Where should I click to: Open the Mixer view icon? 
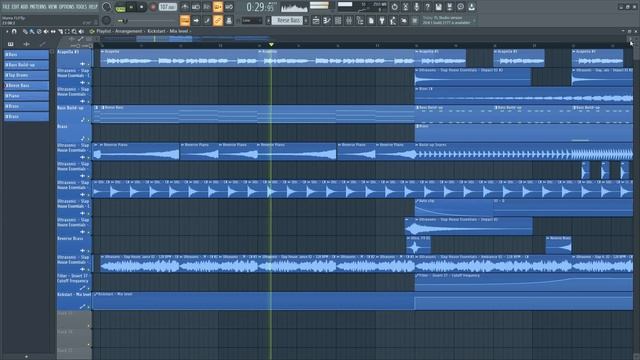(x=349, y=20)
